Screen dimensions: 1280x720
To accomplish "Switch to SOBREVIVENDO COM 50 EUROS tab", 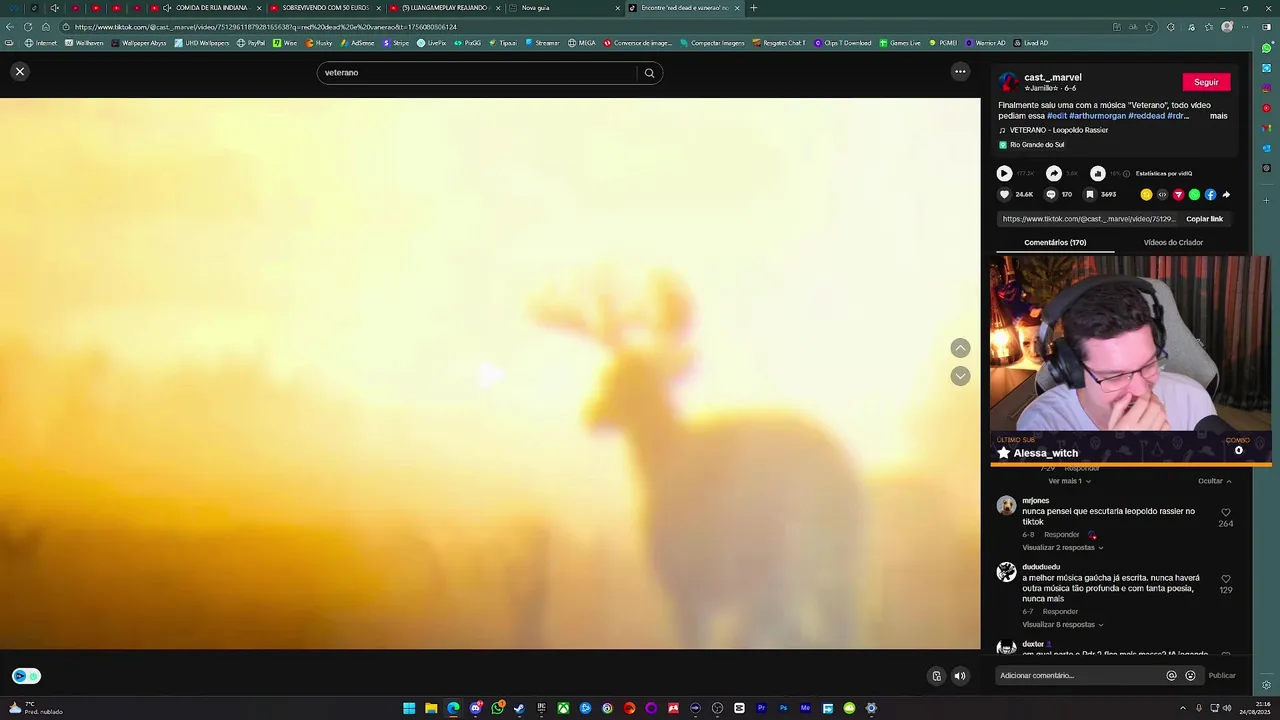I will [325, 8].
